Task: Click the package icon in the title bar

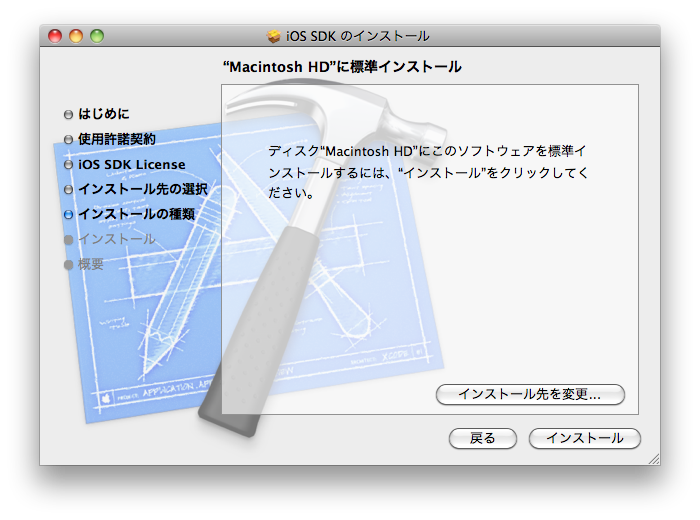Action: 274,37
